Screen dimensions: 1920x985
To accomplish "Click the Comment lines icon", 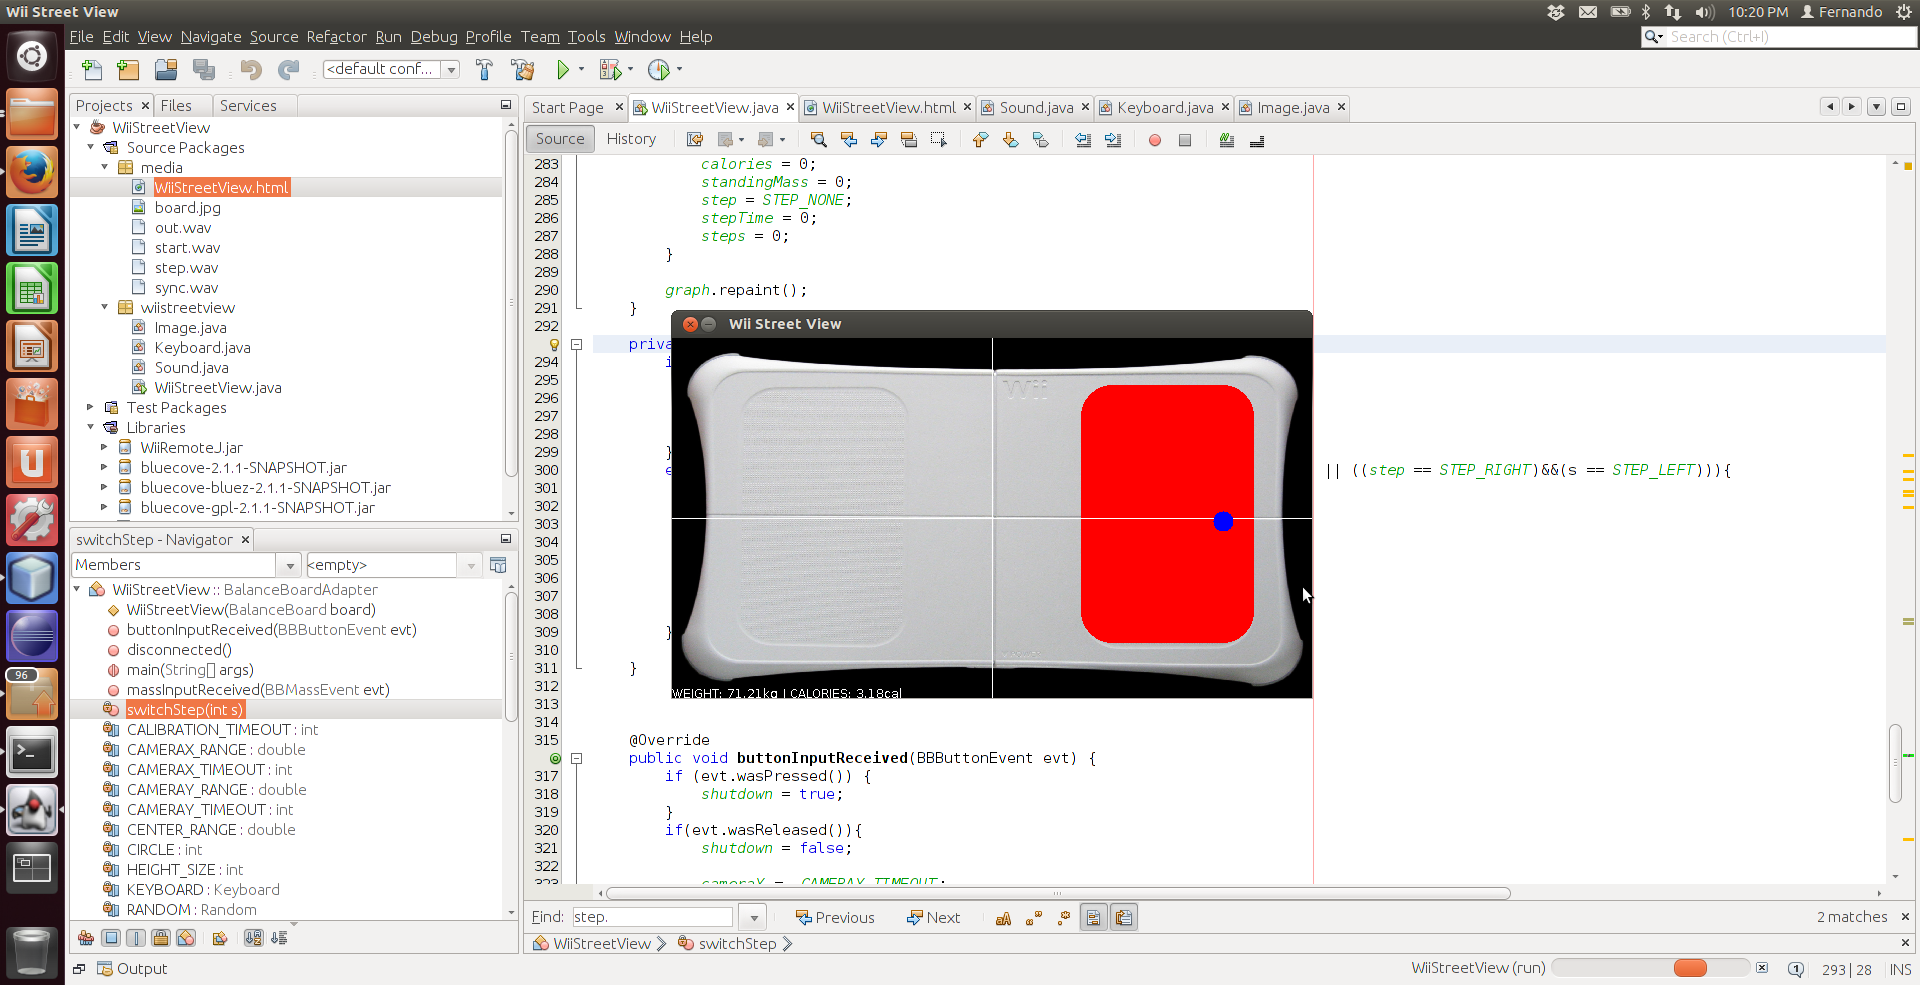I will [1227, 140].
